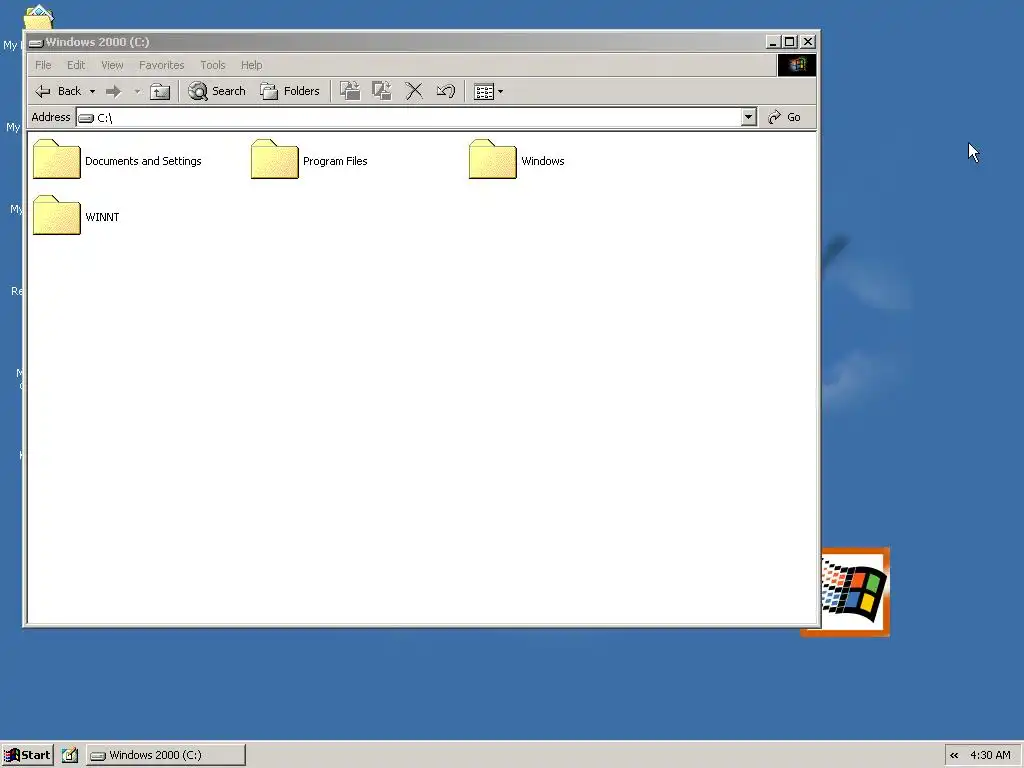Click Windows 2000 (C:) taskbar button
Viewport: 1024px width, 768px height.
166,755
